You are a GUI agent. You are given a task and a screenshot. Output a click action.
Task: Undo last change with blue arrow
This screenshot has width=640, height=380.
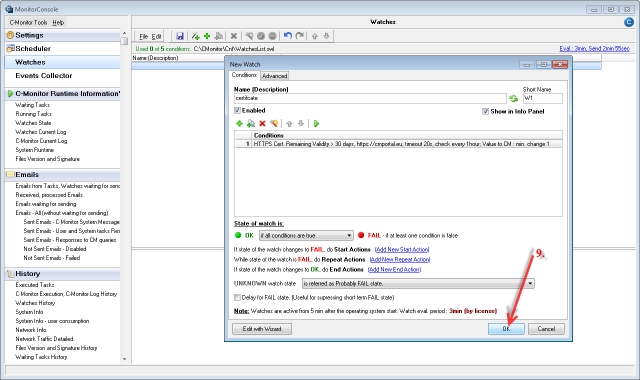(288, 36)
